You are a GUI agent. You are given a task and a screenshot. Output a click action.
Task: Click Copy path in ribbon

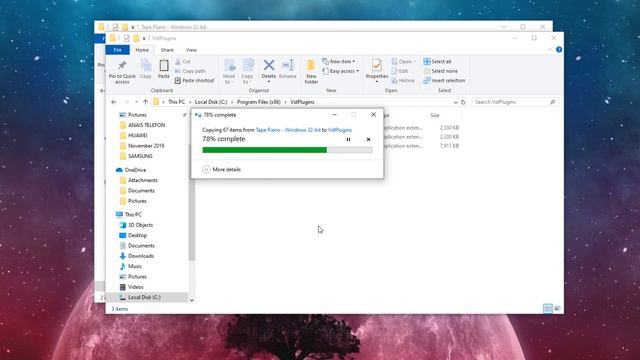point(190,71)
